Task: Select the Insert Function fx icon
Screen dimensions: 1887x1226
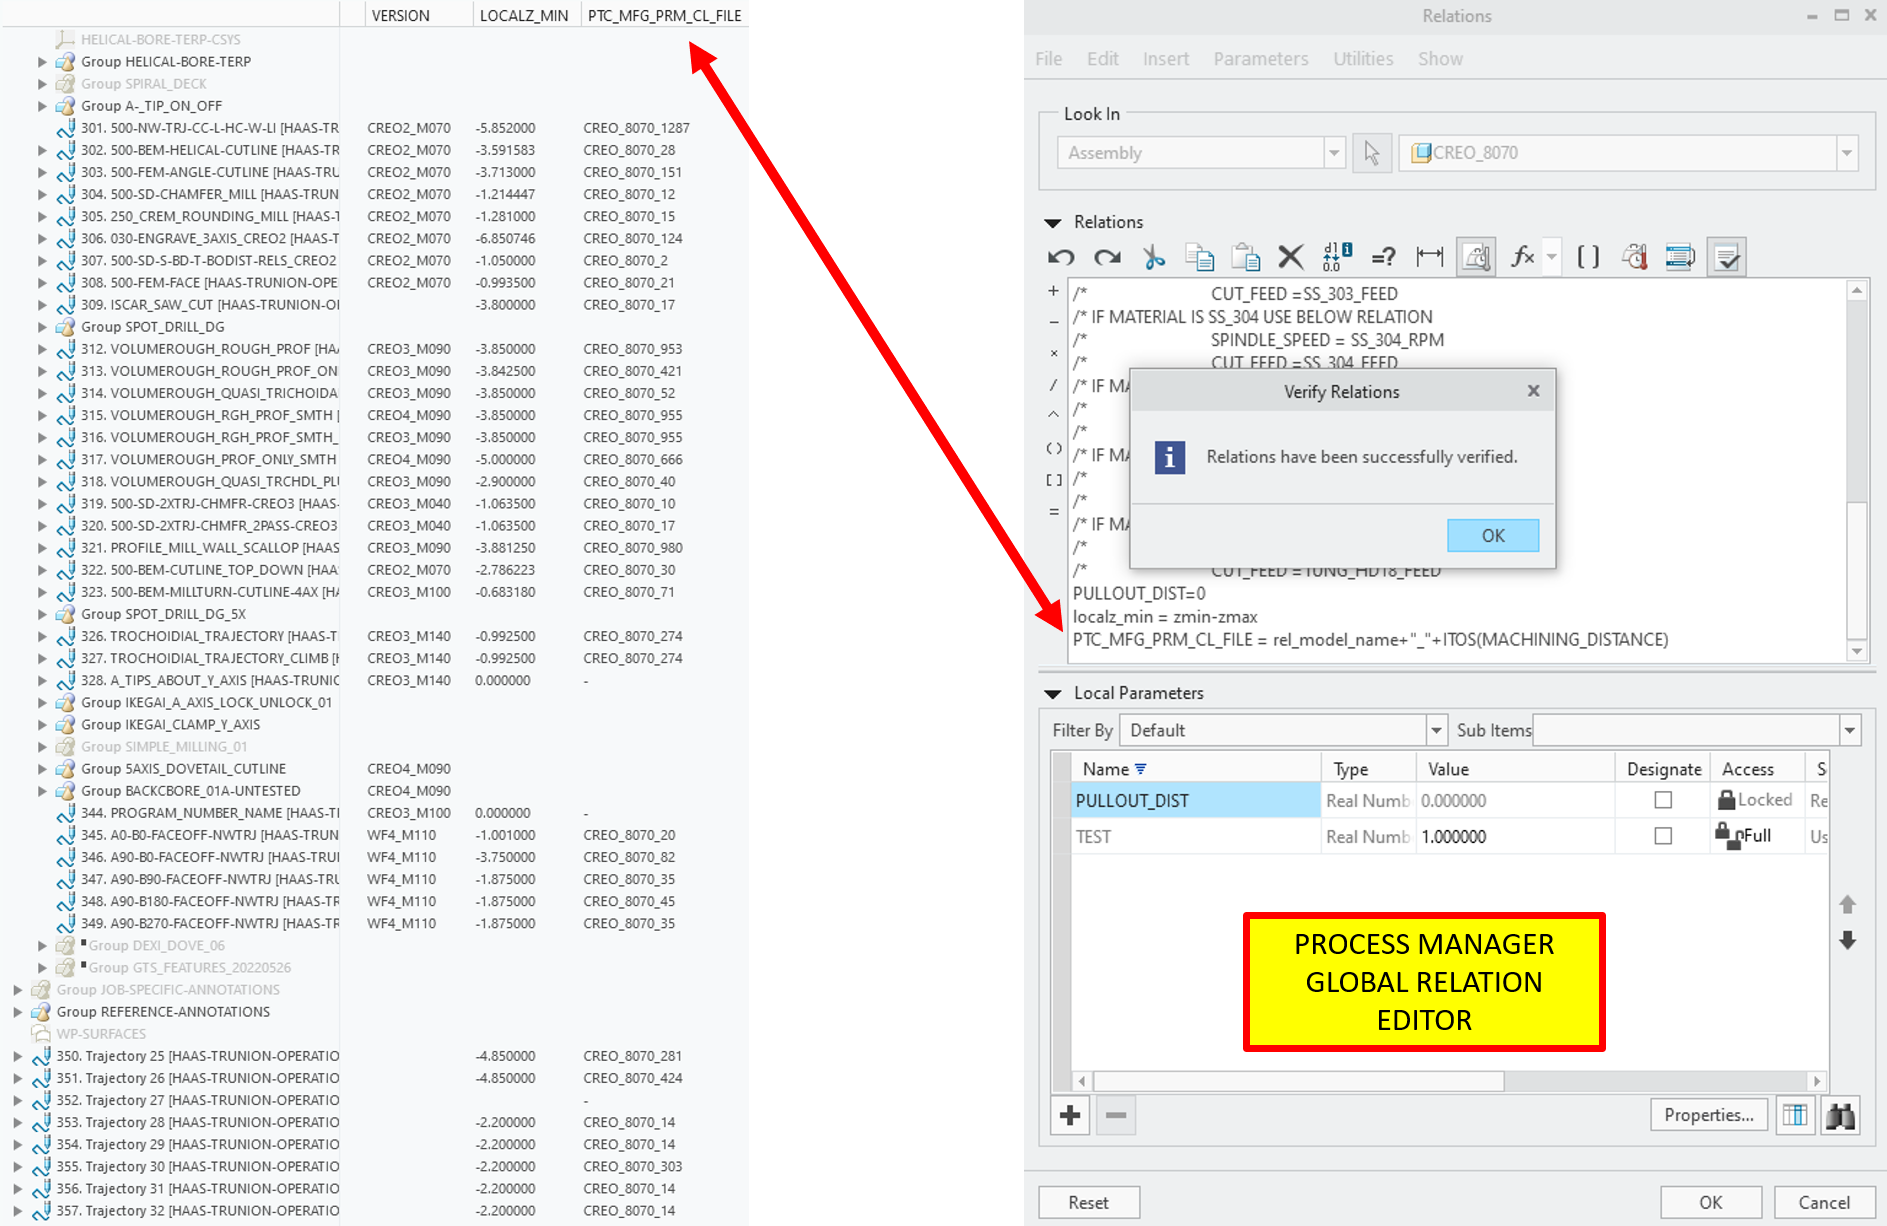Action: [x=1523, y=256]
